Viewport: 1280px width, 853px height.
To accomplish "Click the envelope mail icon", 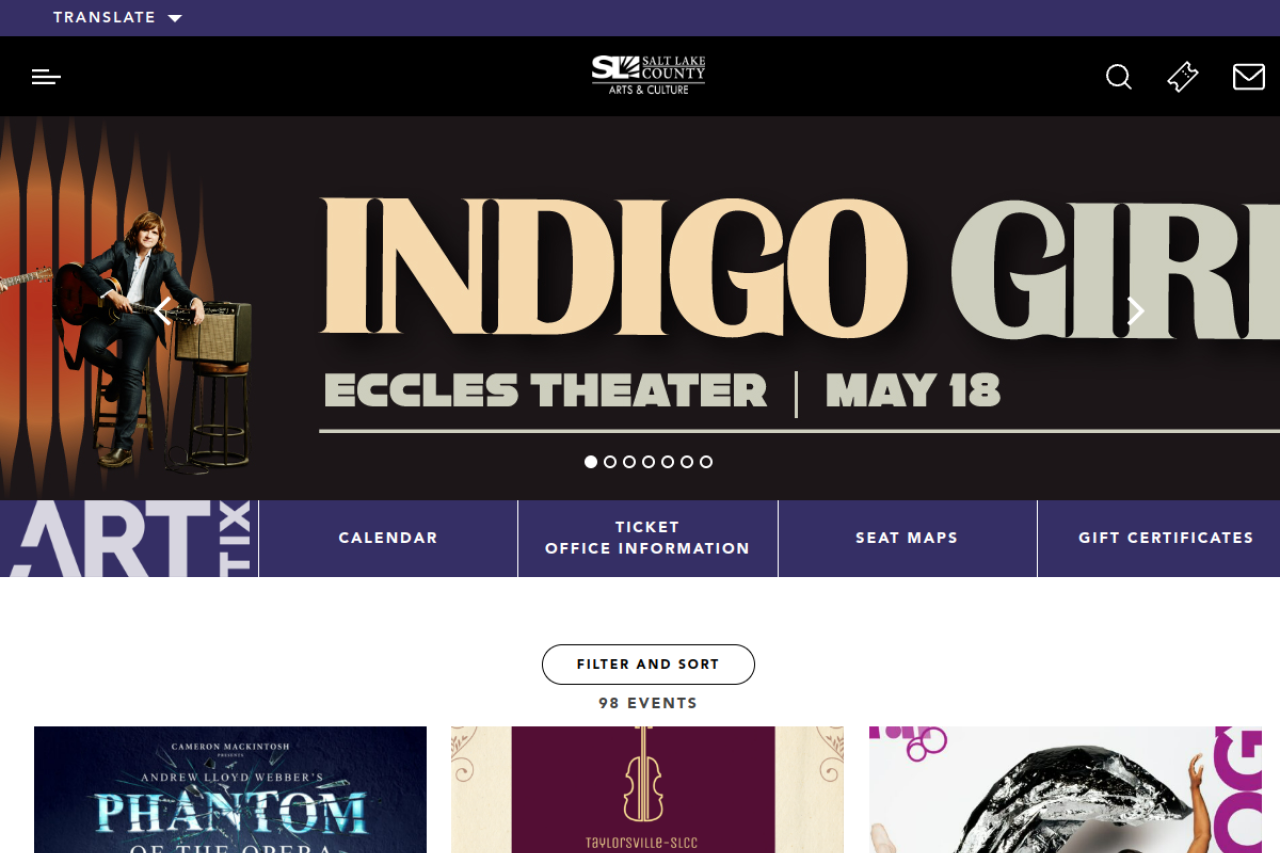I will (1248, 77).
